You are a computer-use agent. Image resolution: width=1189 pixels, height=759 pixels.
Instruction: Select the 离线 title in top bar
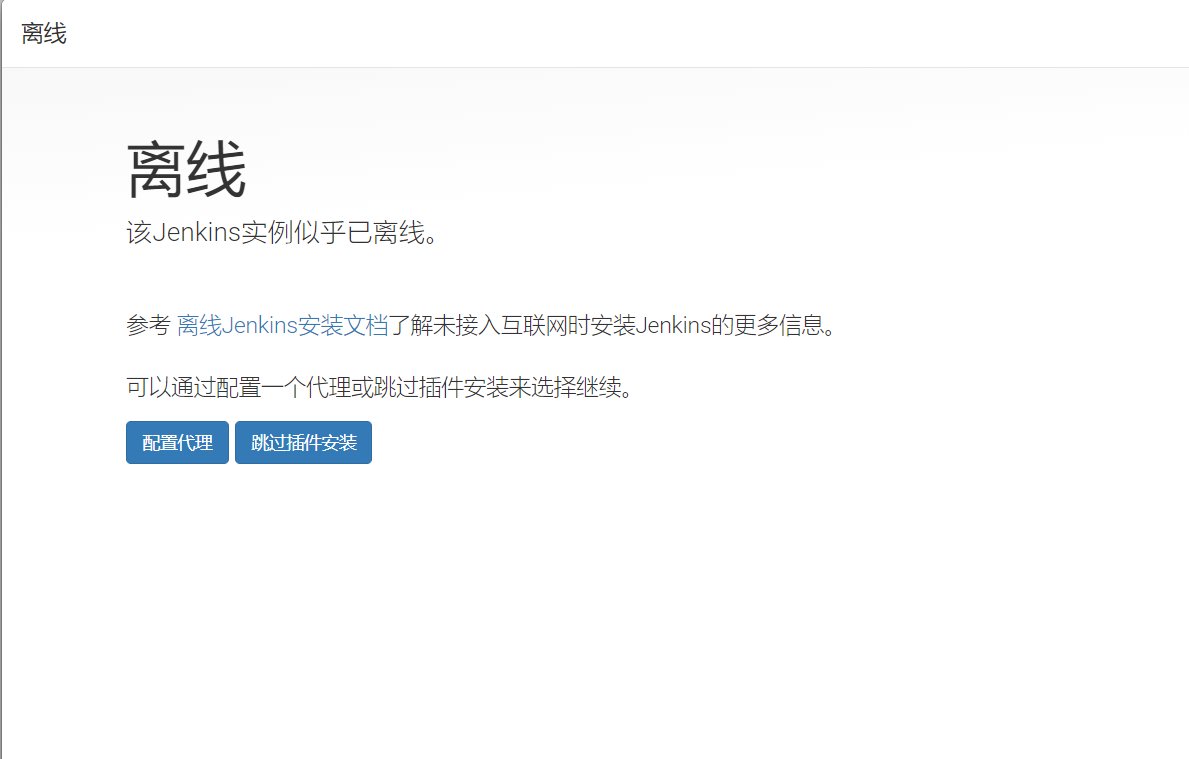44,33
